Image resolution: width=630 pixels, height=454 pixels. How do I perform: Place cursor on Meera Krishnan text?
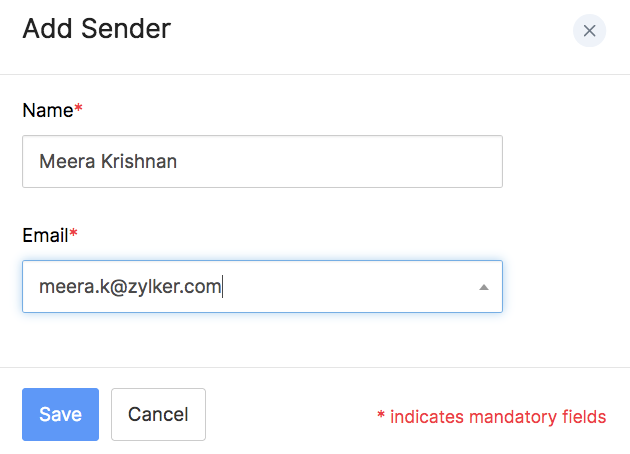click(108, 161)
